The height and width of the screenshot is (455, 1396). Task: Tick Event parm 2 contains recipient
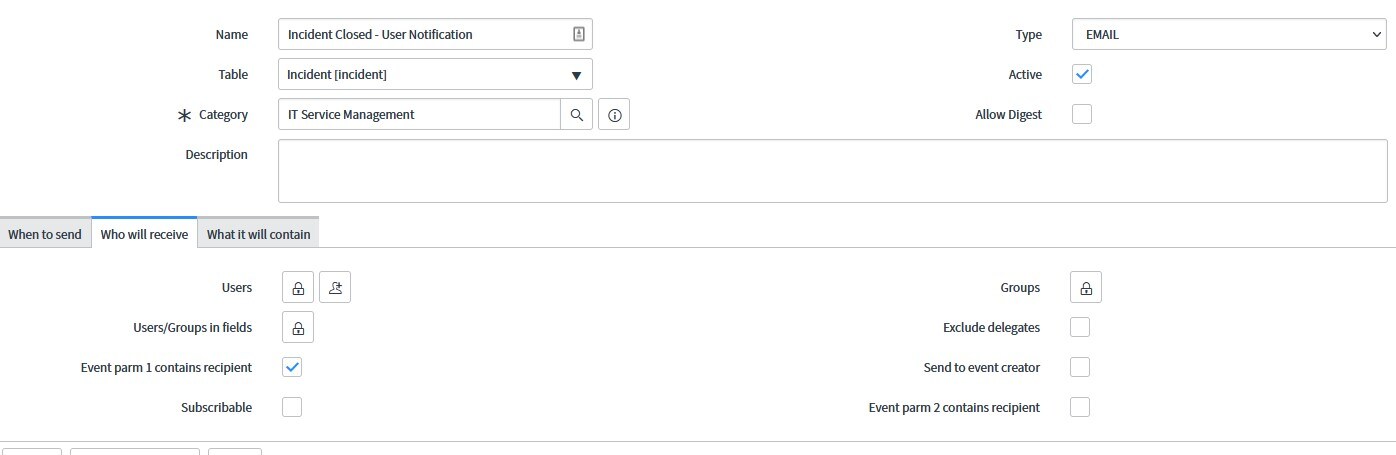1080,407
